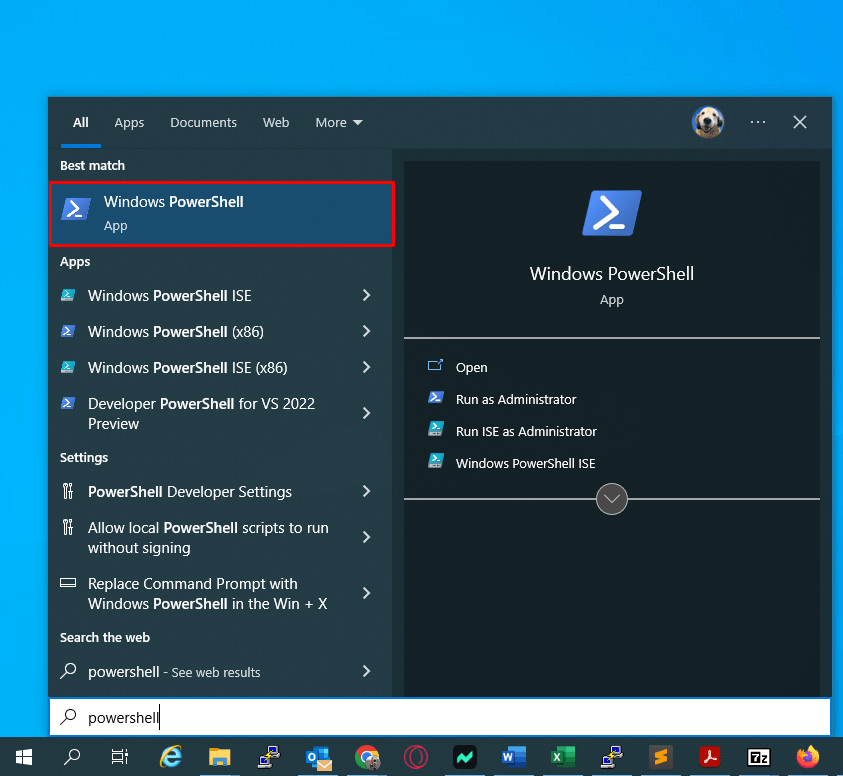This screenshot has width=843, height=776.
Task: Open Sublime Text from the taskbar
Action: coord(661,757)
